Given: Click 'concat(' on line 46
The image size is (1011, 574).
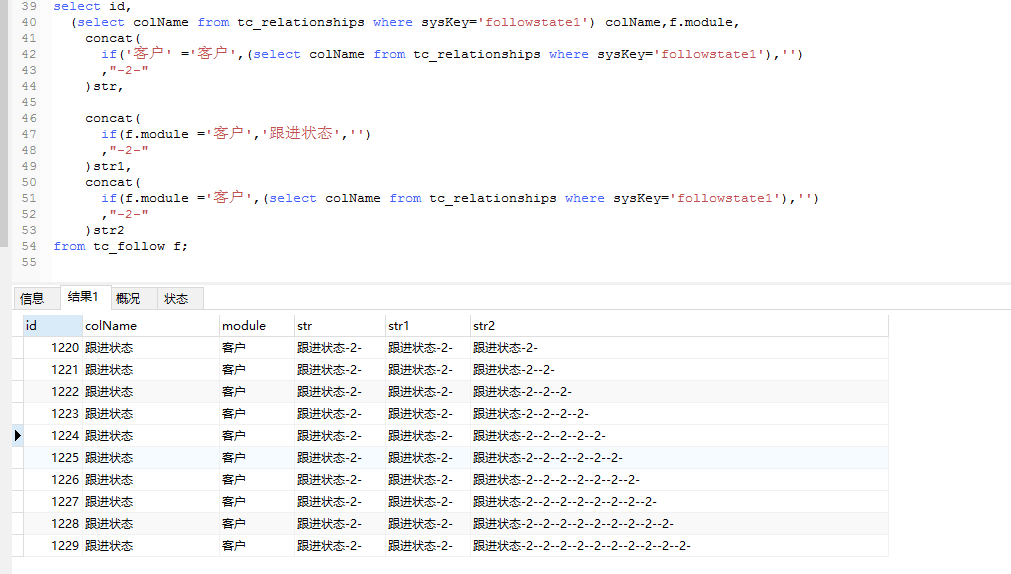Looking at the screenshot, I should pyautogui.click(x=113, y=118).
